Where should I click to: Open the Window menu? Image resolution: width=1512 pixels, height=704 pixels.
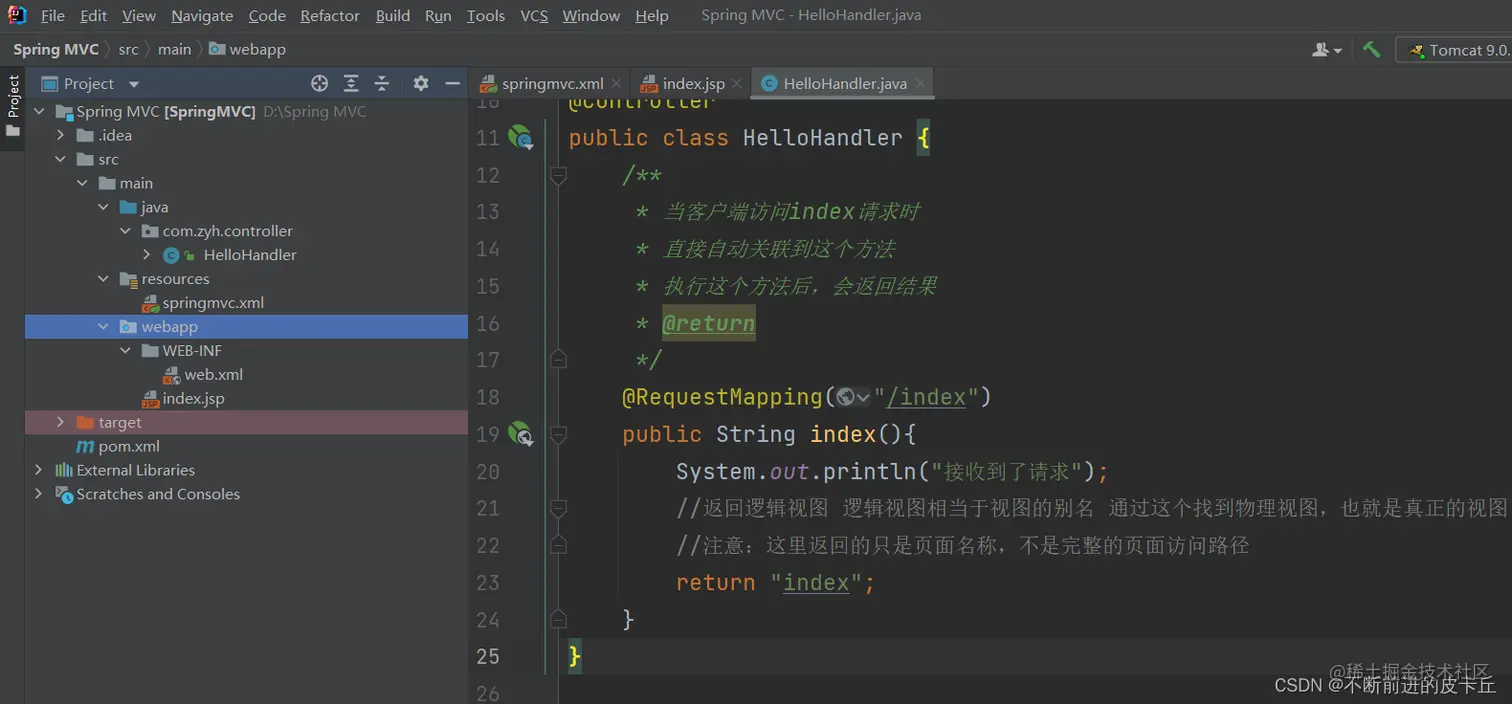(591, 16)
